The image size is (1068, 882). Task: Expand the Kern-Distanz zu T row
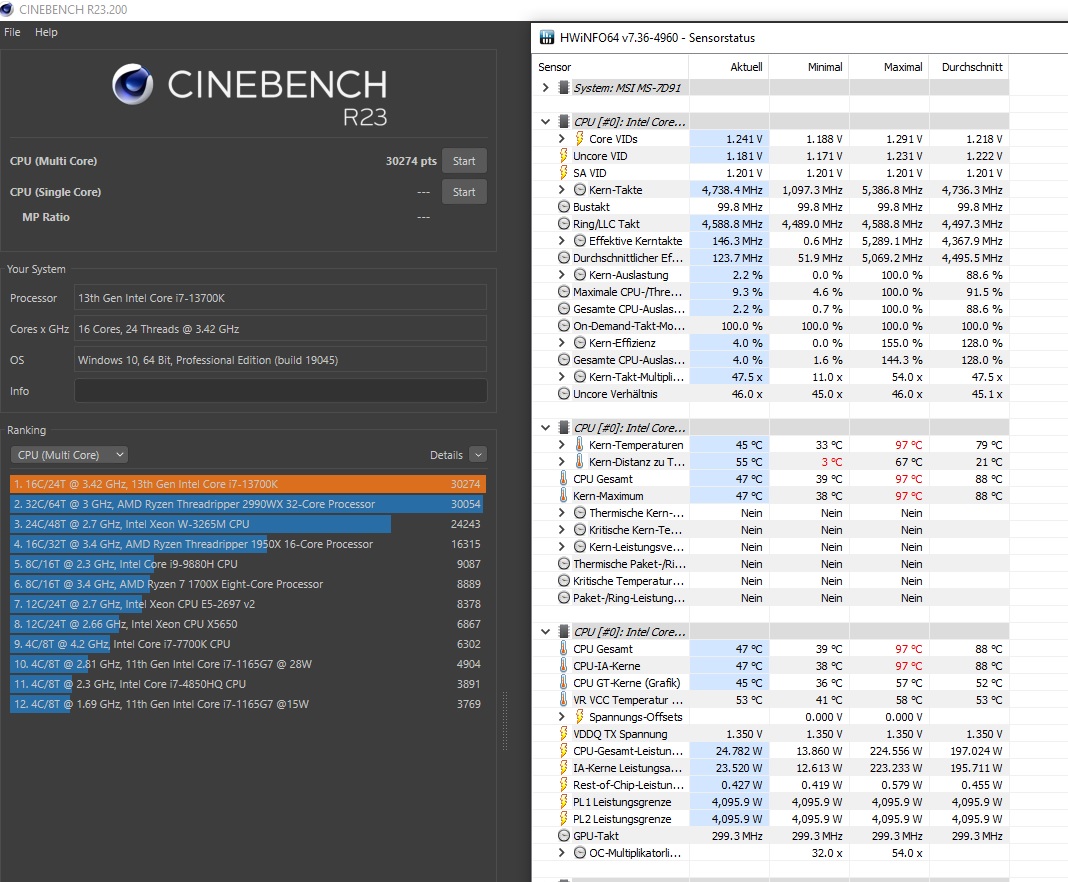[x=562, y=462]
